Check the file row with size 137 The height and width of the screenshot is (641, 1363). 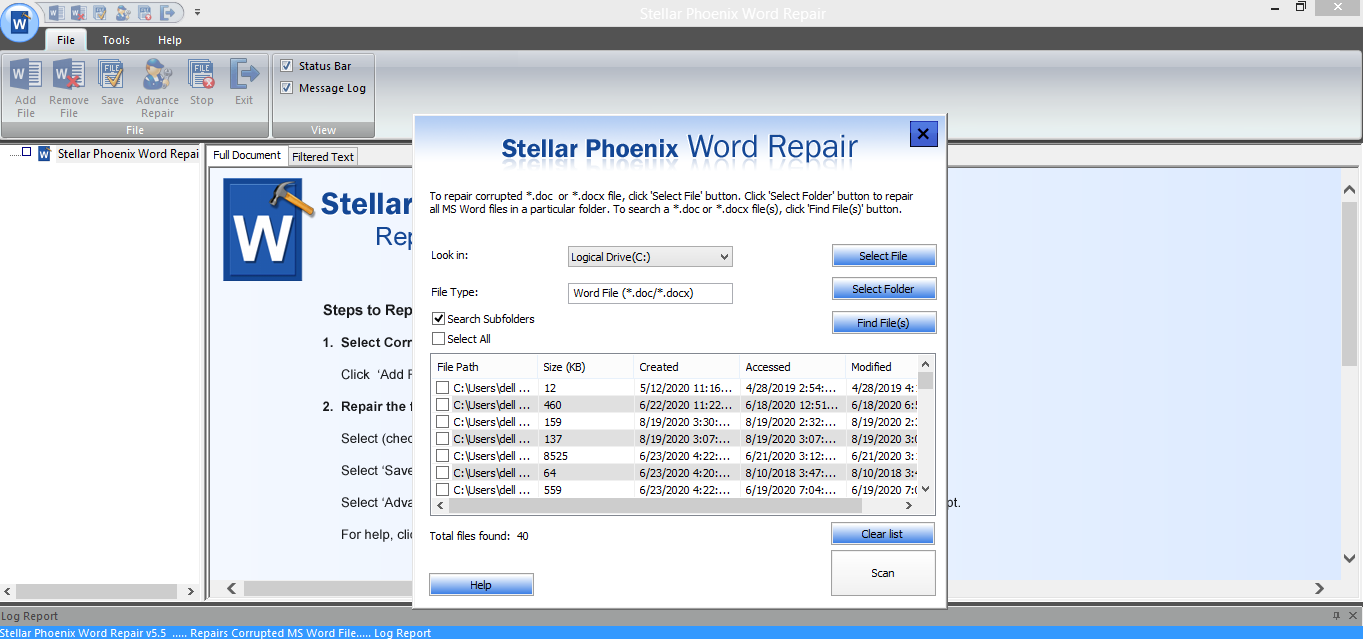click(442, 439)
